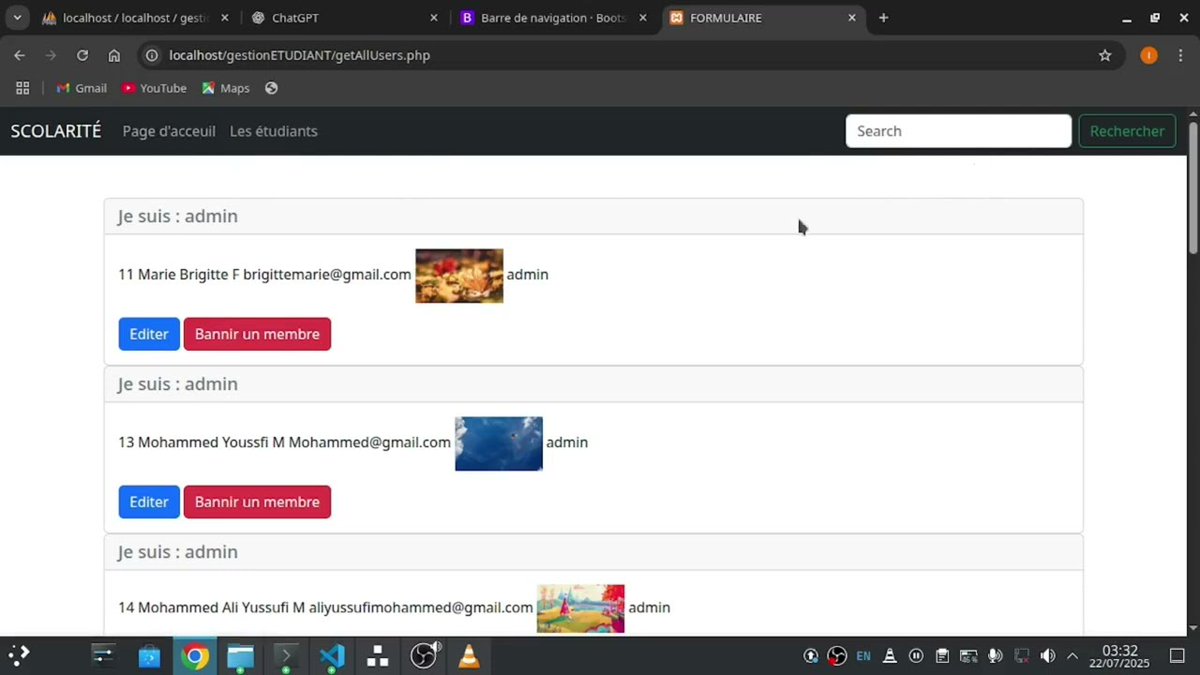
Task: Bookmark this page with the star icon
Action: pos(1106,56)
